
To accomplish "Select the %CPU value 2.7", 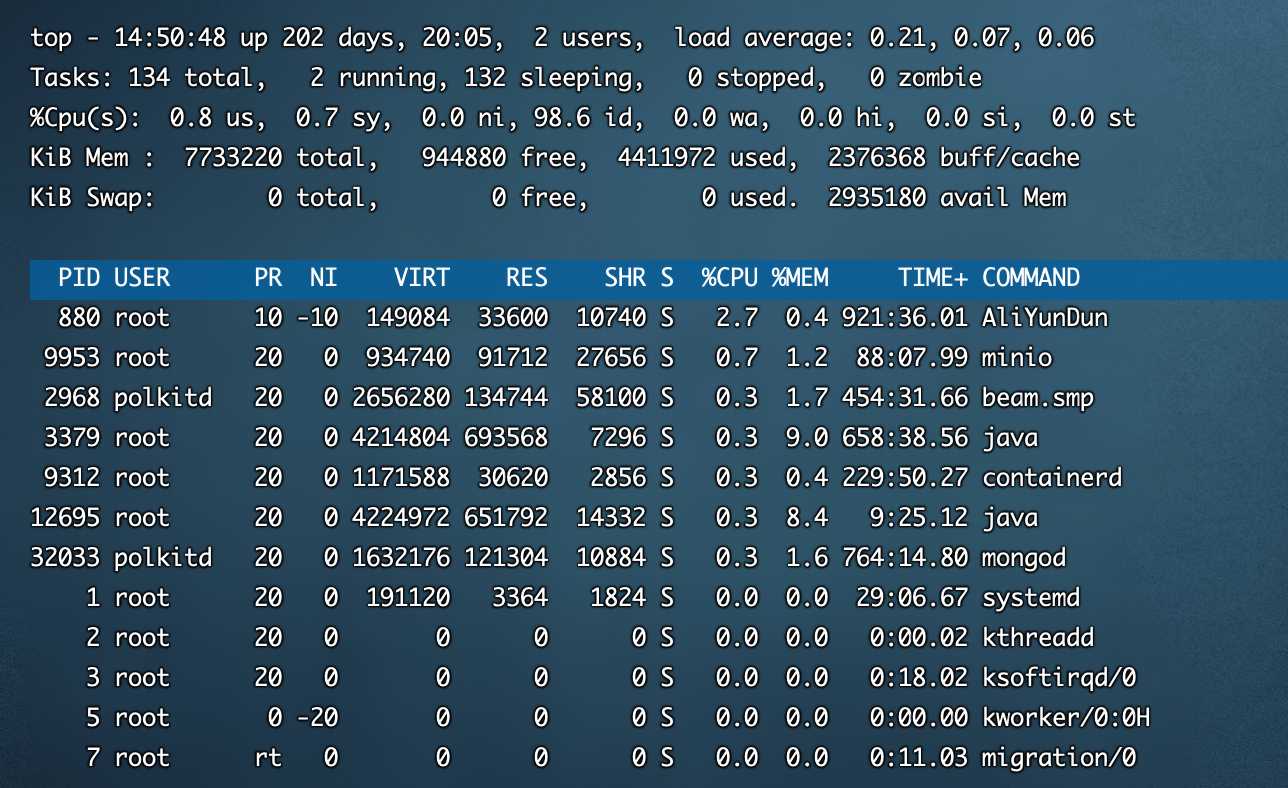I will pos(737,318).
